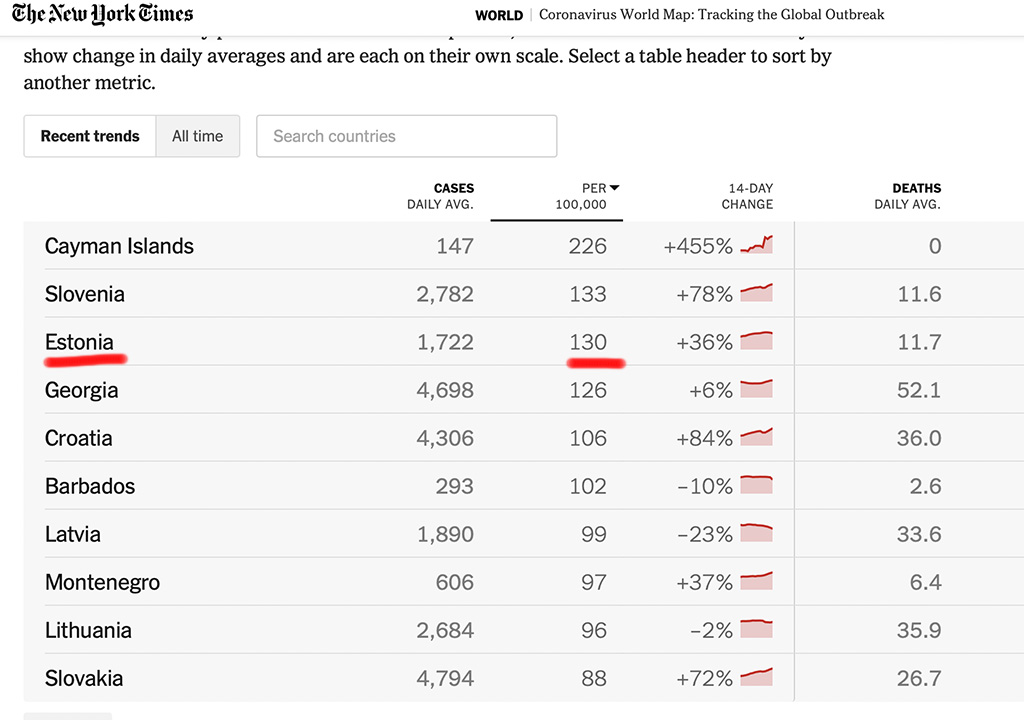Sort table by Cases daily average
The image size is (1024, 720).
440,196
